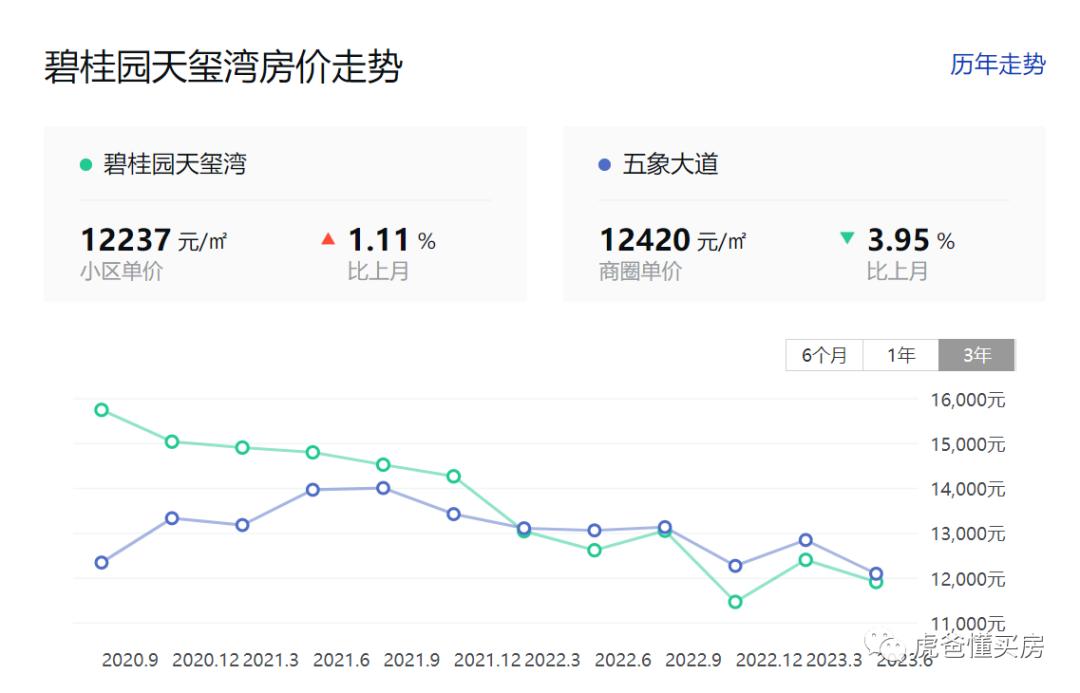Switch to the 1年 time range tab
The image size is (1080, 693).
click(900, 354)
